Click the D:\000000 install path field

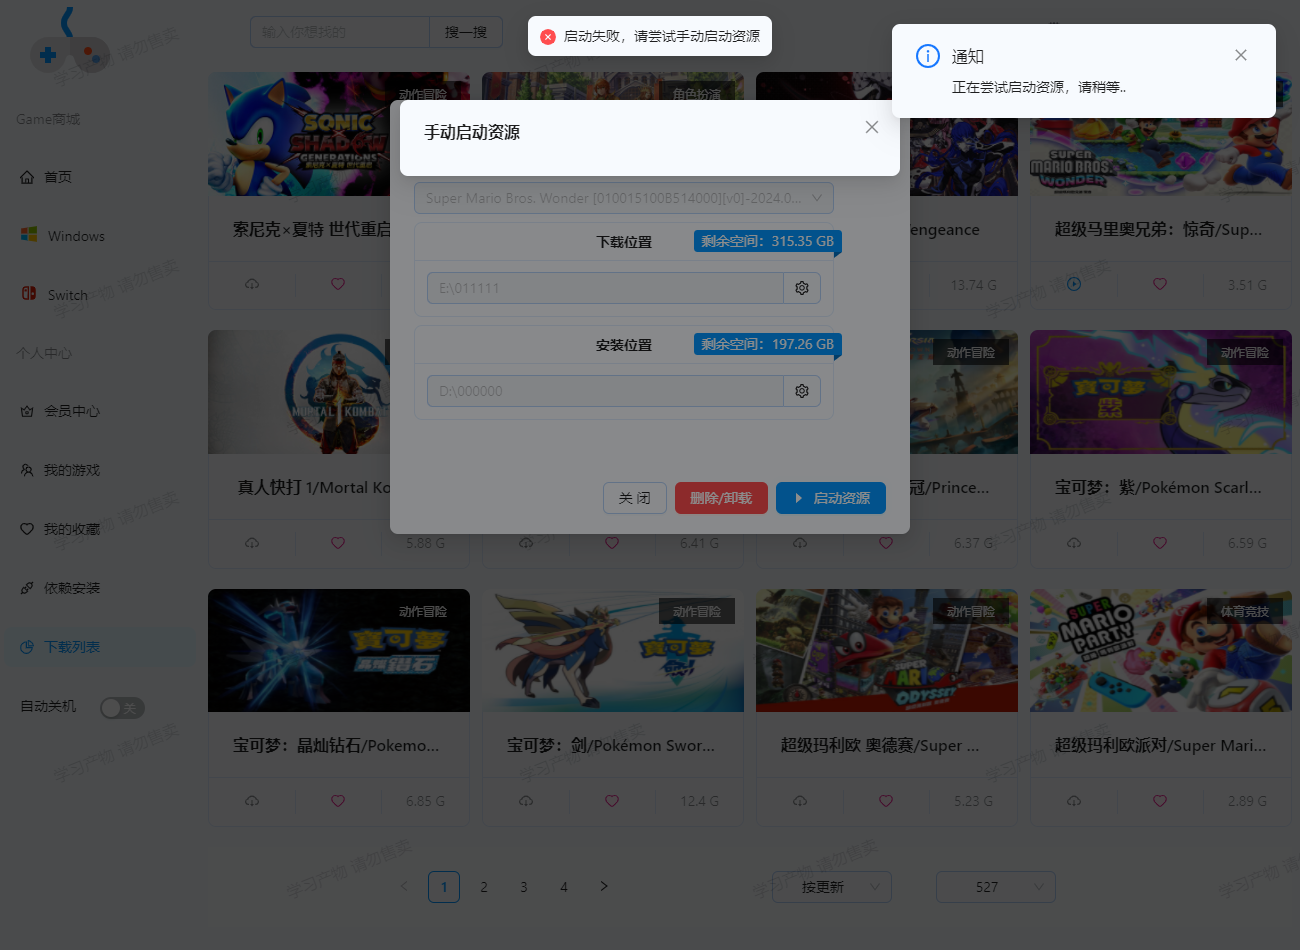[x=605, y=391]
